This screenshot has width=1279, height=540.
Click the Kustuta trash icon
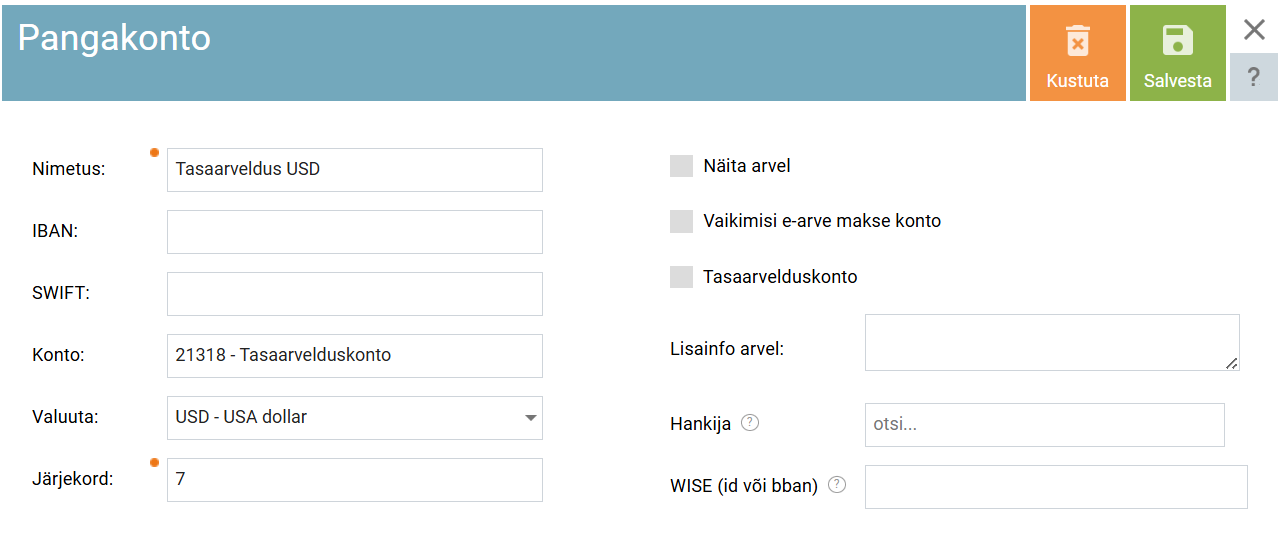[x=1077, y=41]
